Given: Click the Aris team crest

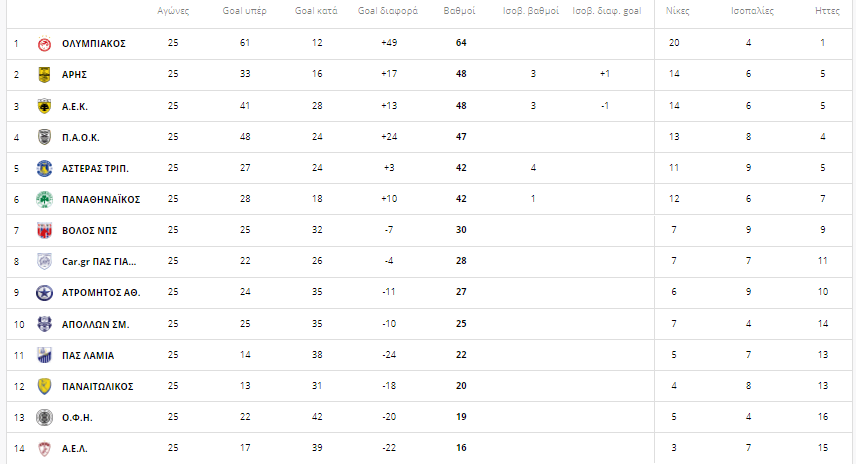Looking at the screenshot, I should click(x=44, y=74).
